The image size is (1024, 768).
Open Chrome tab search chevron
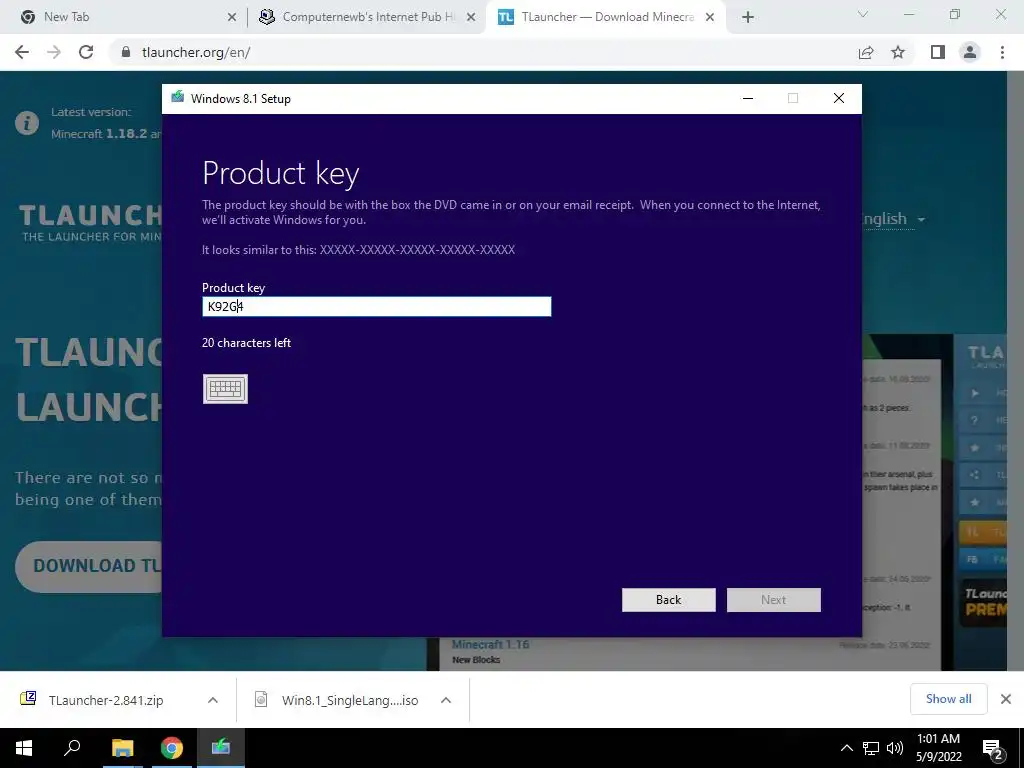[863, 14]
